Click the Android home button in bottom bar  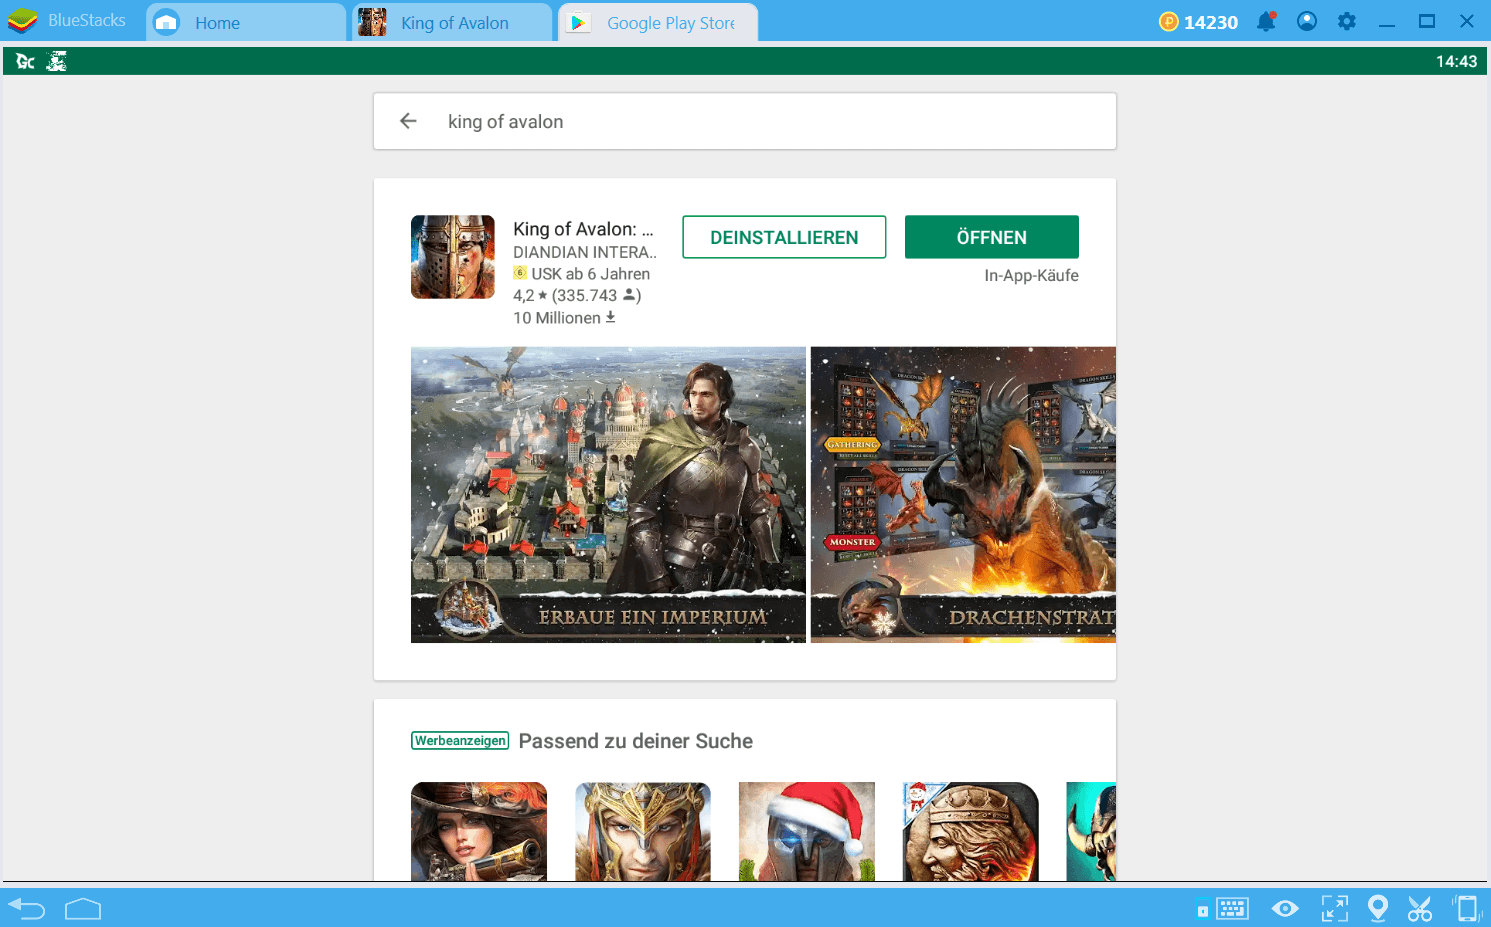83,908
